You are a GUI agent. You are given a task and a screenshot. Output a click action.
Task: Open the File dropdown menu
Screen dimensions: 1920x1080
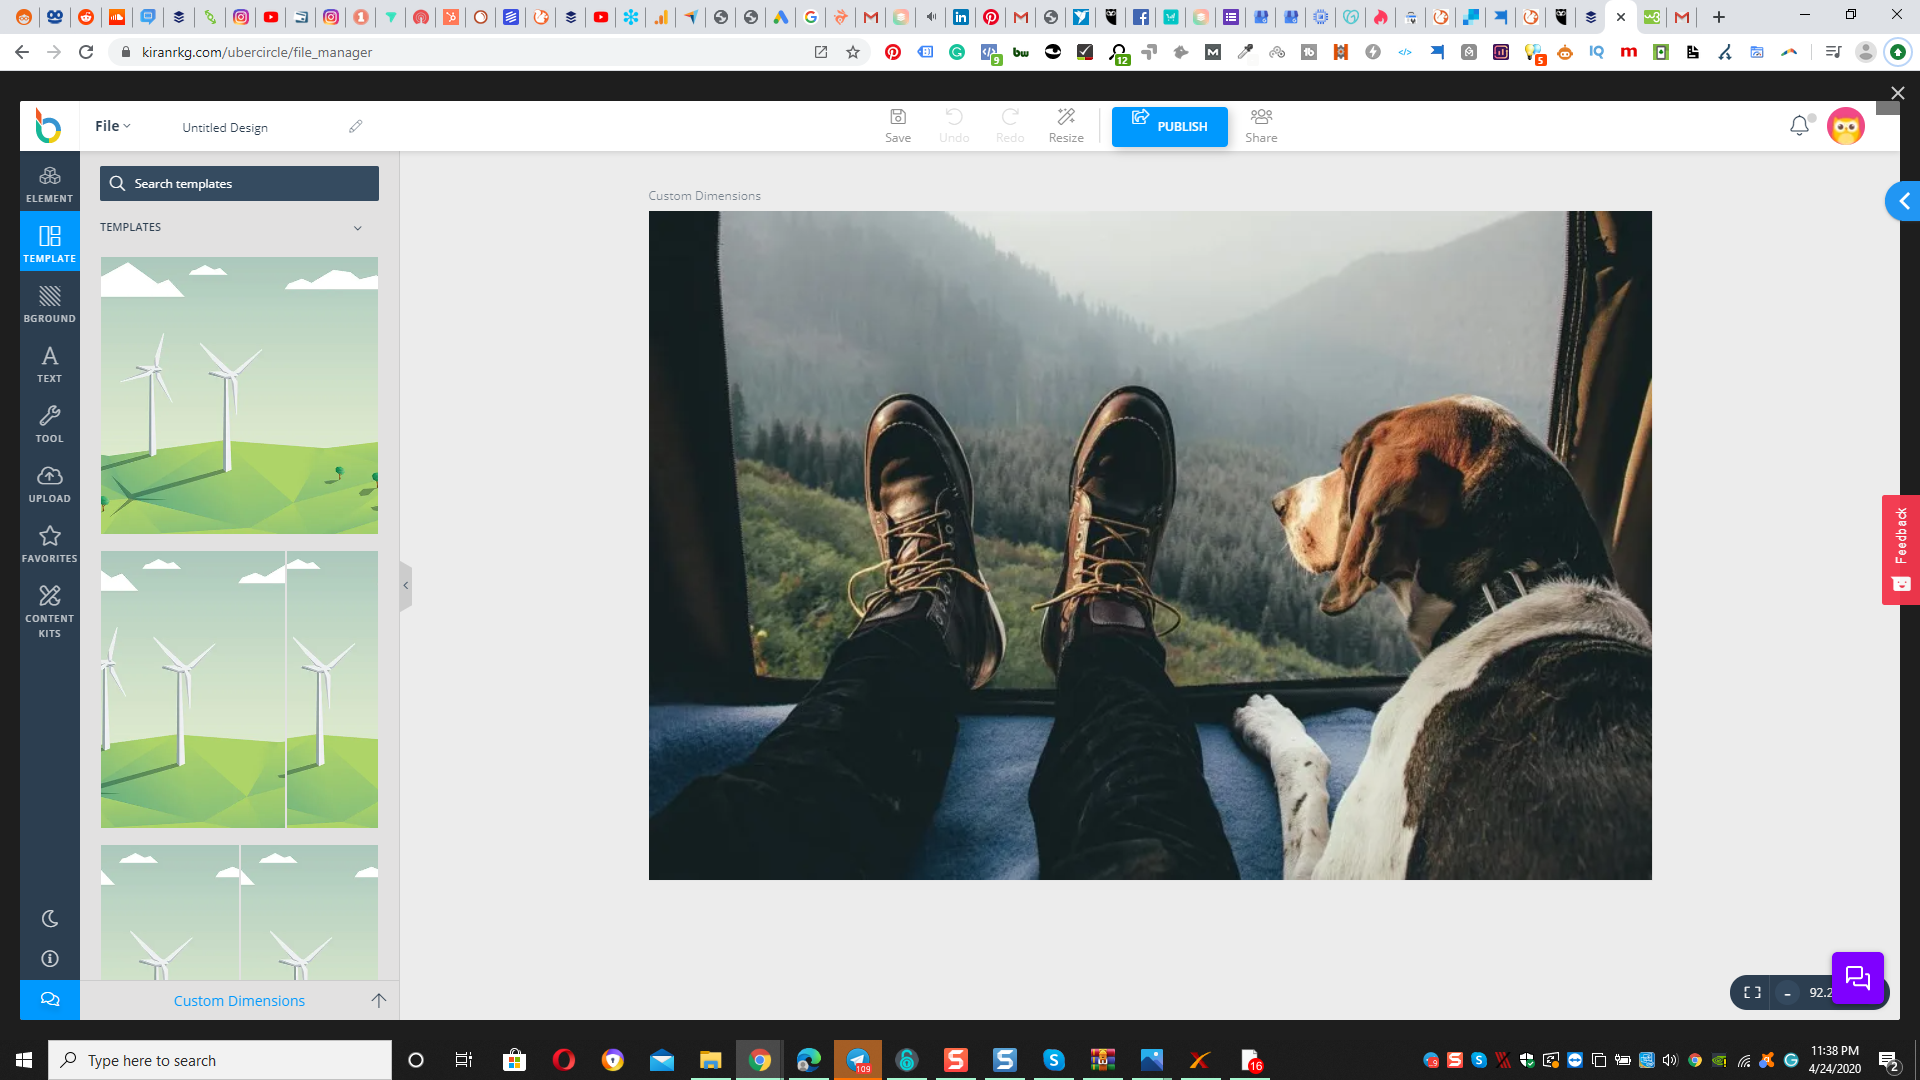(112, 126)
